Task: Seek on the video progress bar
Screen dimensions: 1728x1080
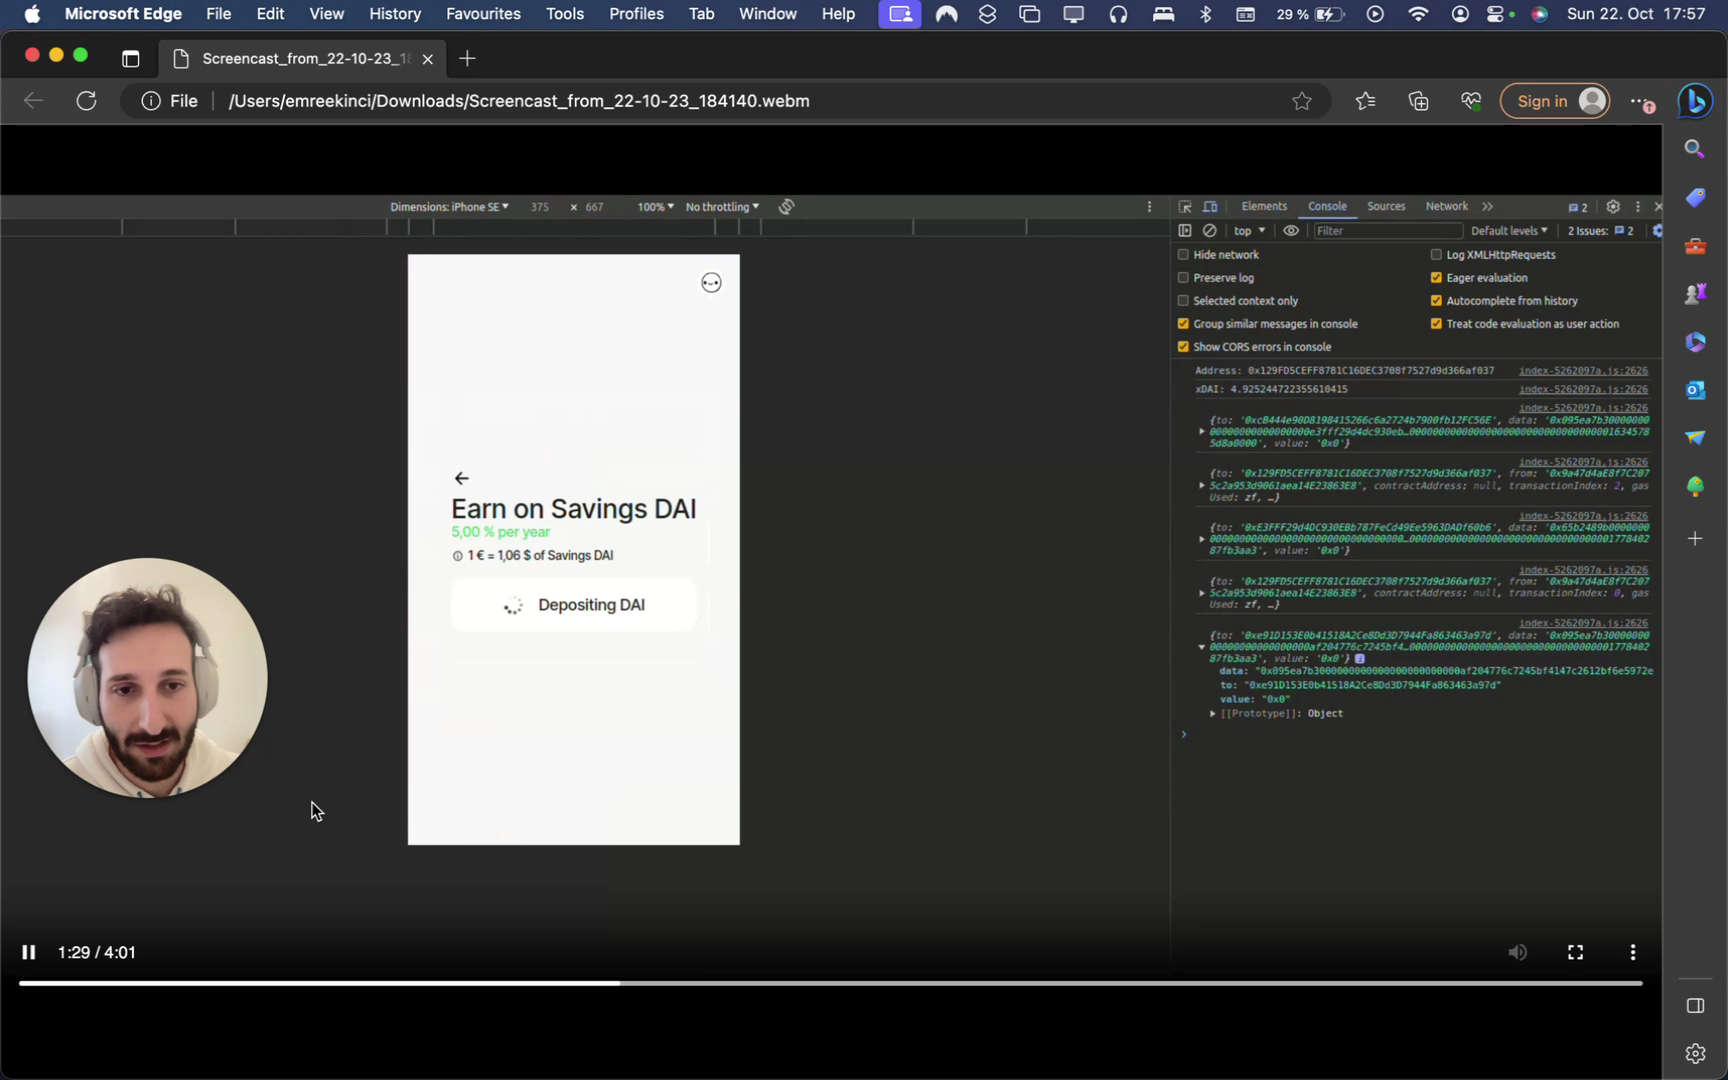Action: tap(830, 983)
